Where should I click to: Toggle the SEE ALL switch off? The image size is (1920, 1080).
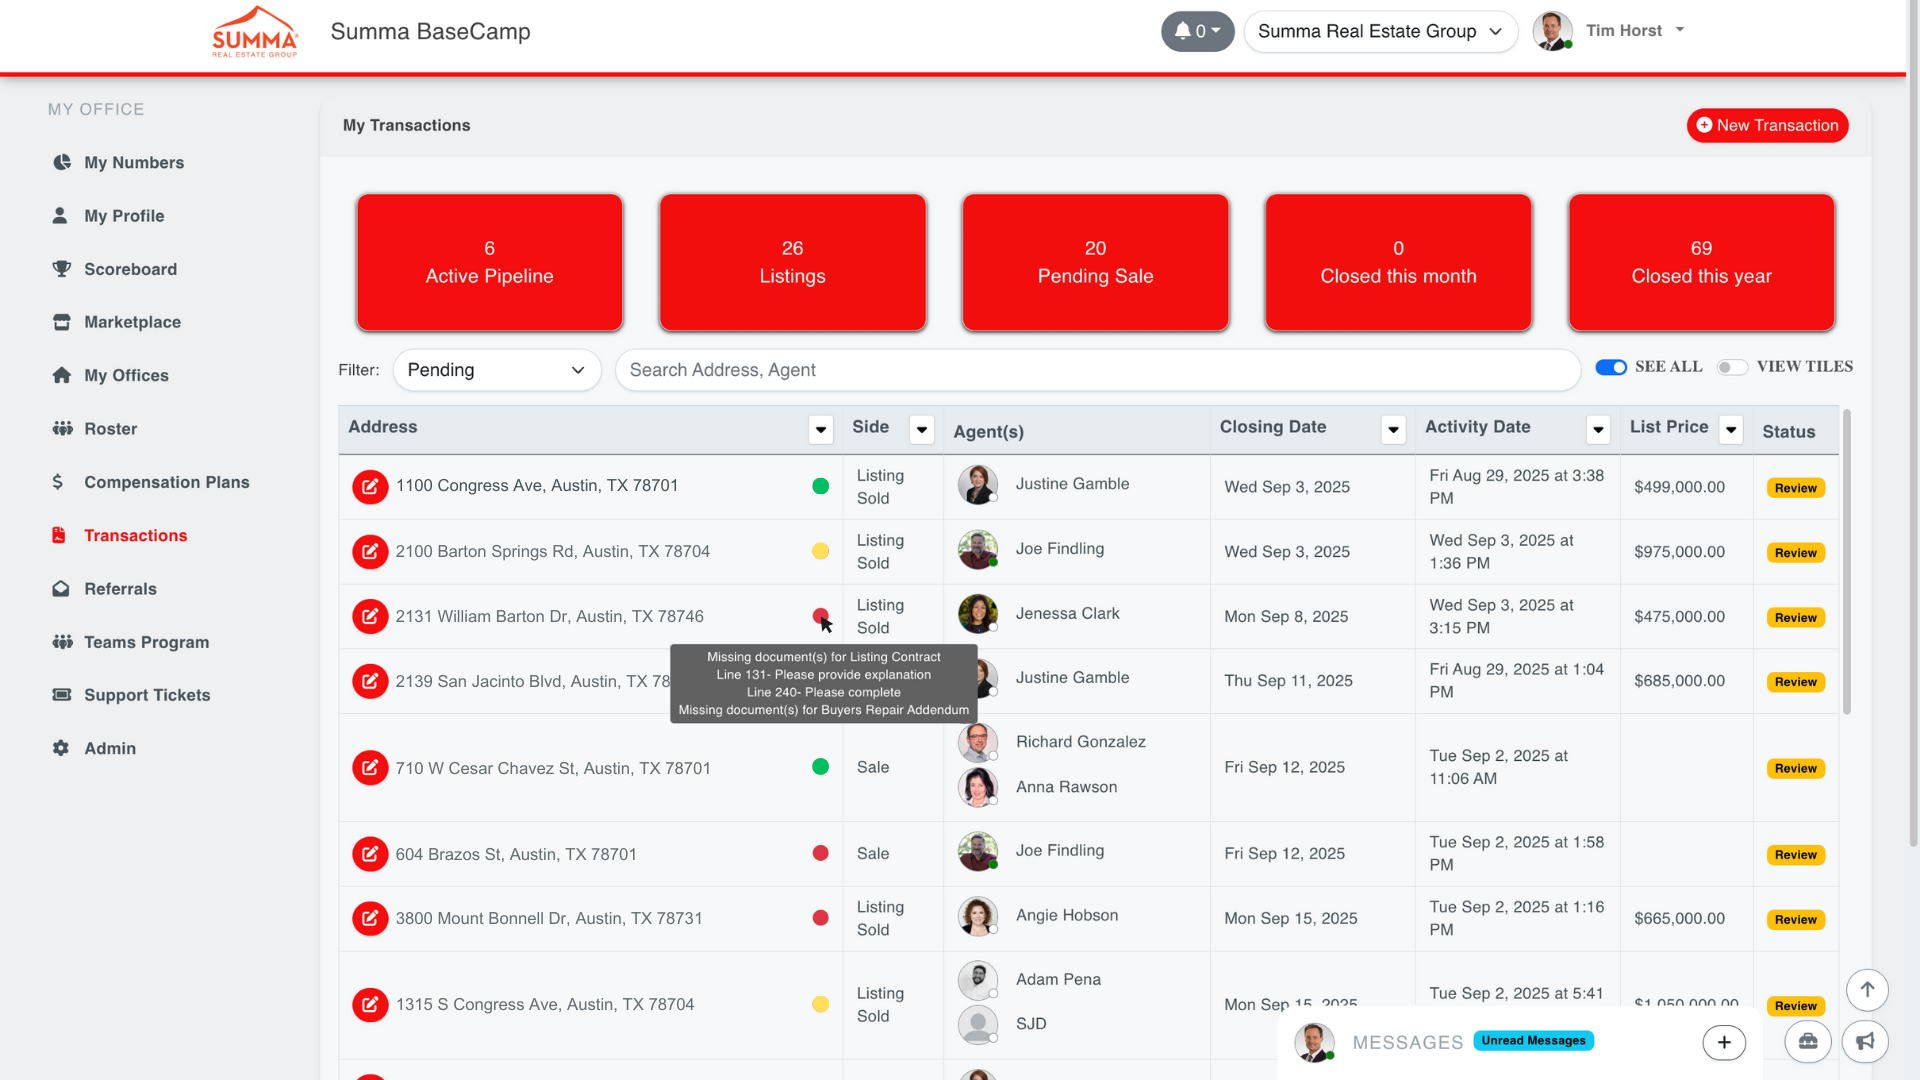pyautogui.click(x=1610, y=367)
